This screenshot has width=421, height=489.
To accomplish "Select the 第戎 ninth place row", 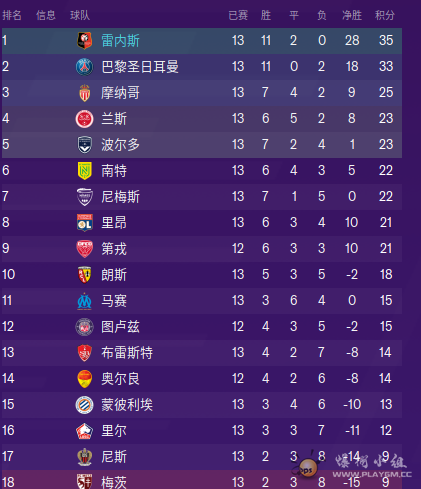I will click(x=202, y=249).
